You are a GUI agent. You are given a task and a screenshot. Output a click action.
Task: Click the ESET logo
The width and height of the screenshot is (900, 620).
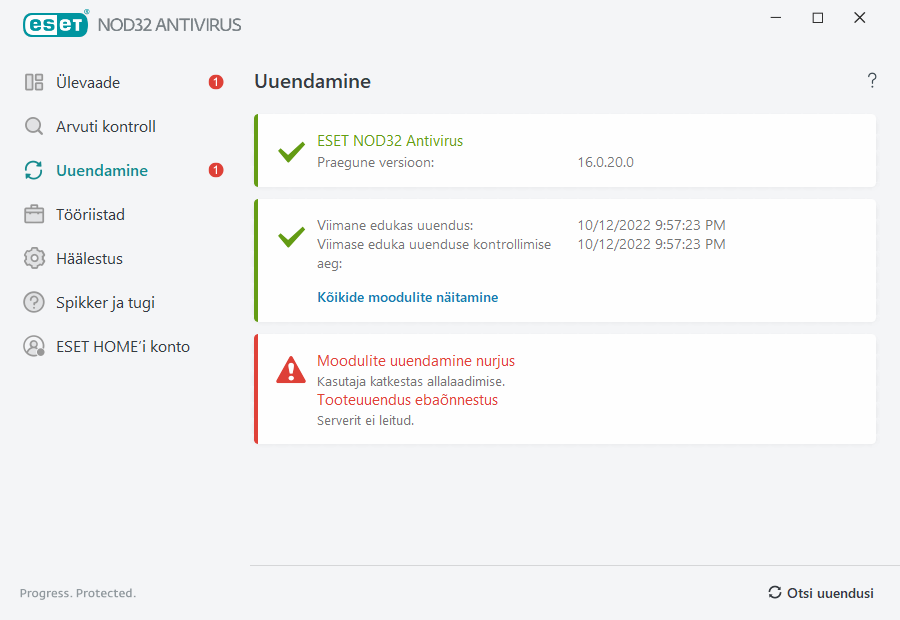[x=55, y=24]
